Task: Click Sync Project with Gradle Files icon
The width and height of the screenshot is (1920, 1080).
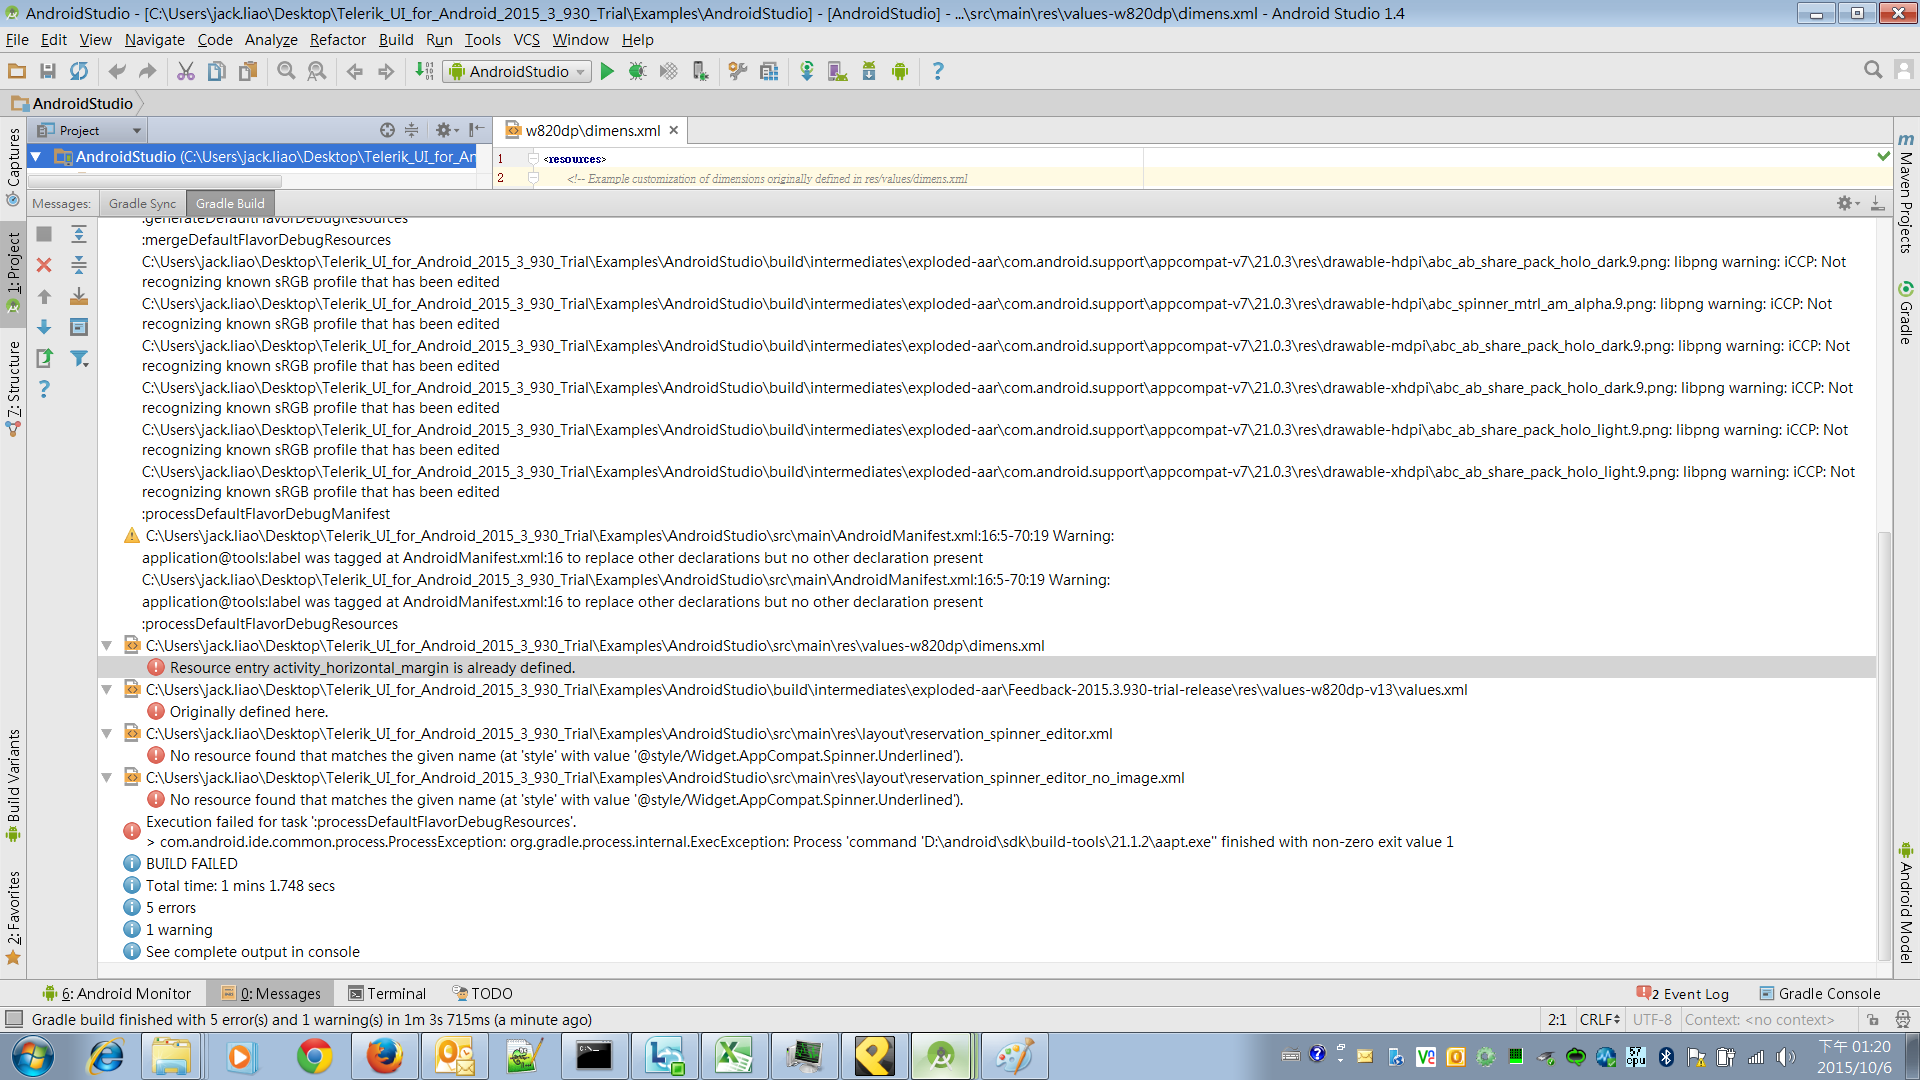Action: pyautogui.click(x=807, y=71)
